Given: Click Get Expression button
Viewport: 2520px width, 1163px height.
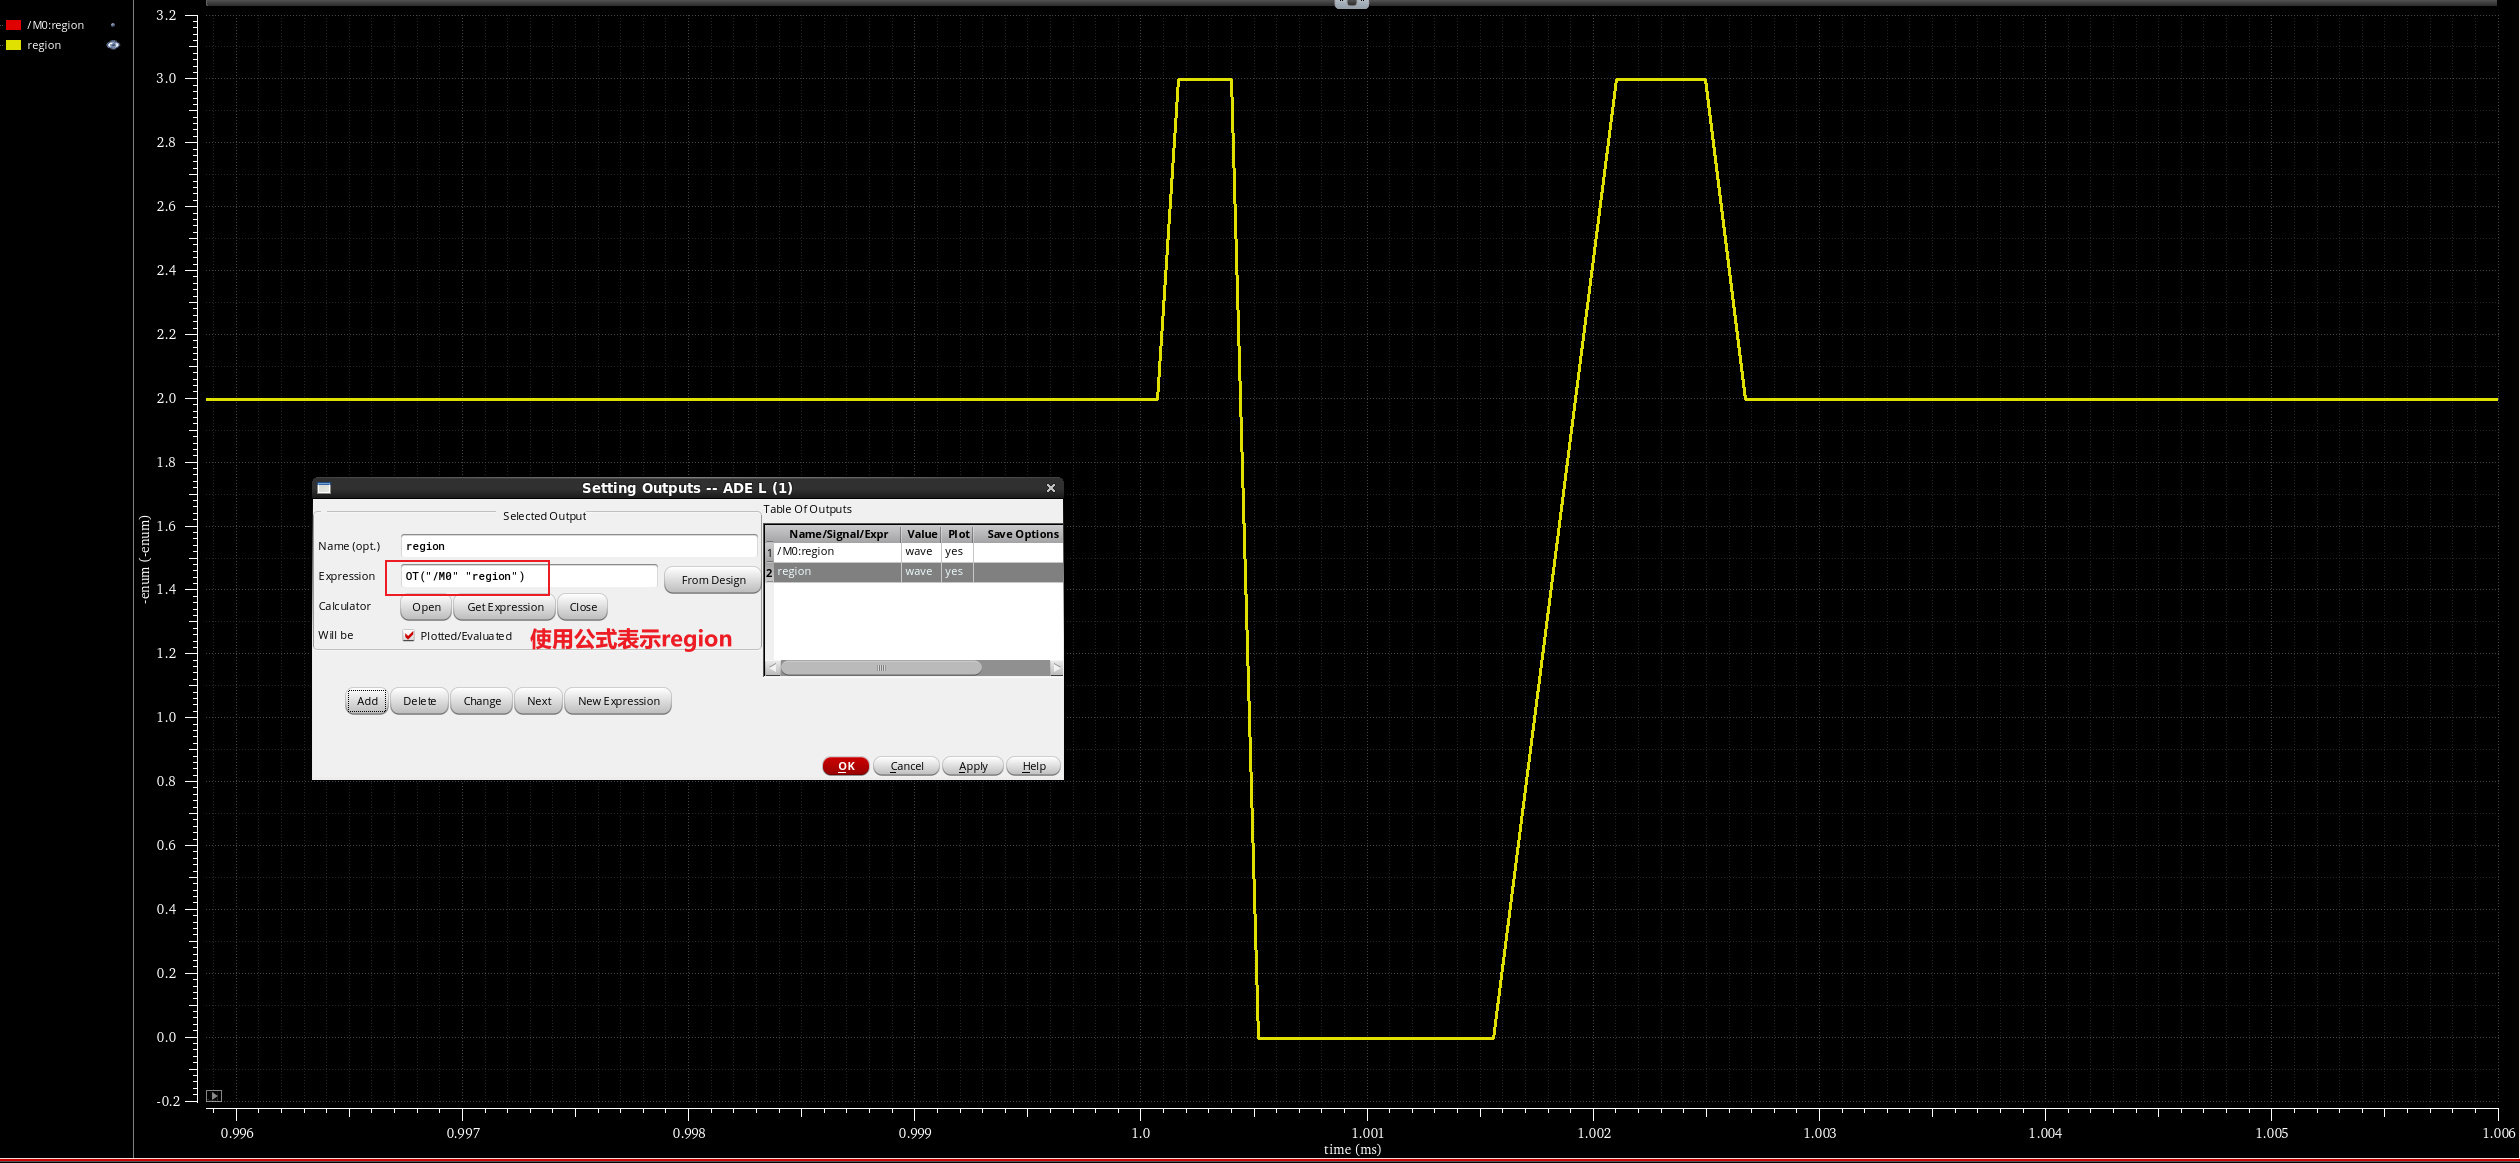Looking at the screenshot, I should 505,607.
